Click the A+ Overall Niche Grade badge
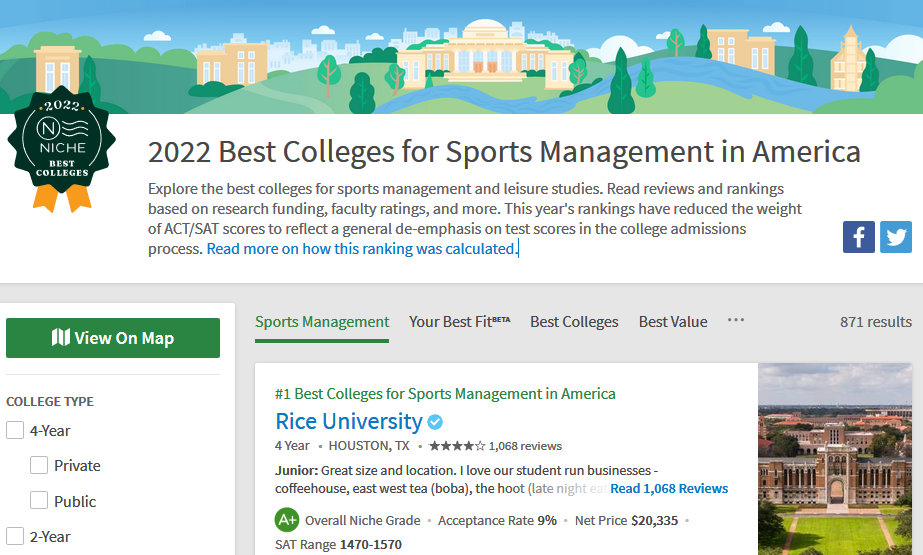Image resolution: width=923 pixels, height=555 pixels. [x=287, y=520]
